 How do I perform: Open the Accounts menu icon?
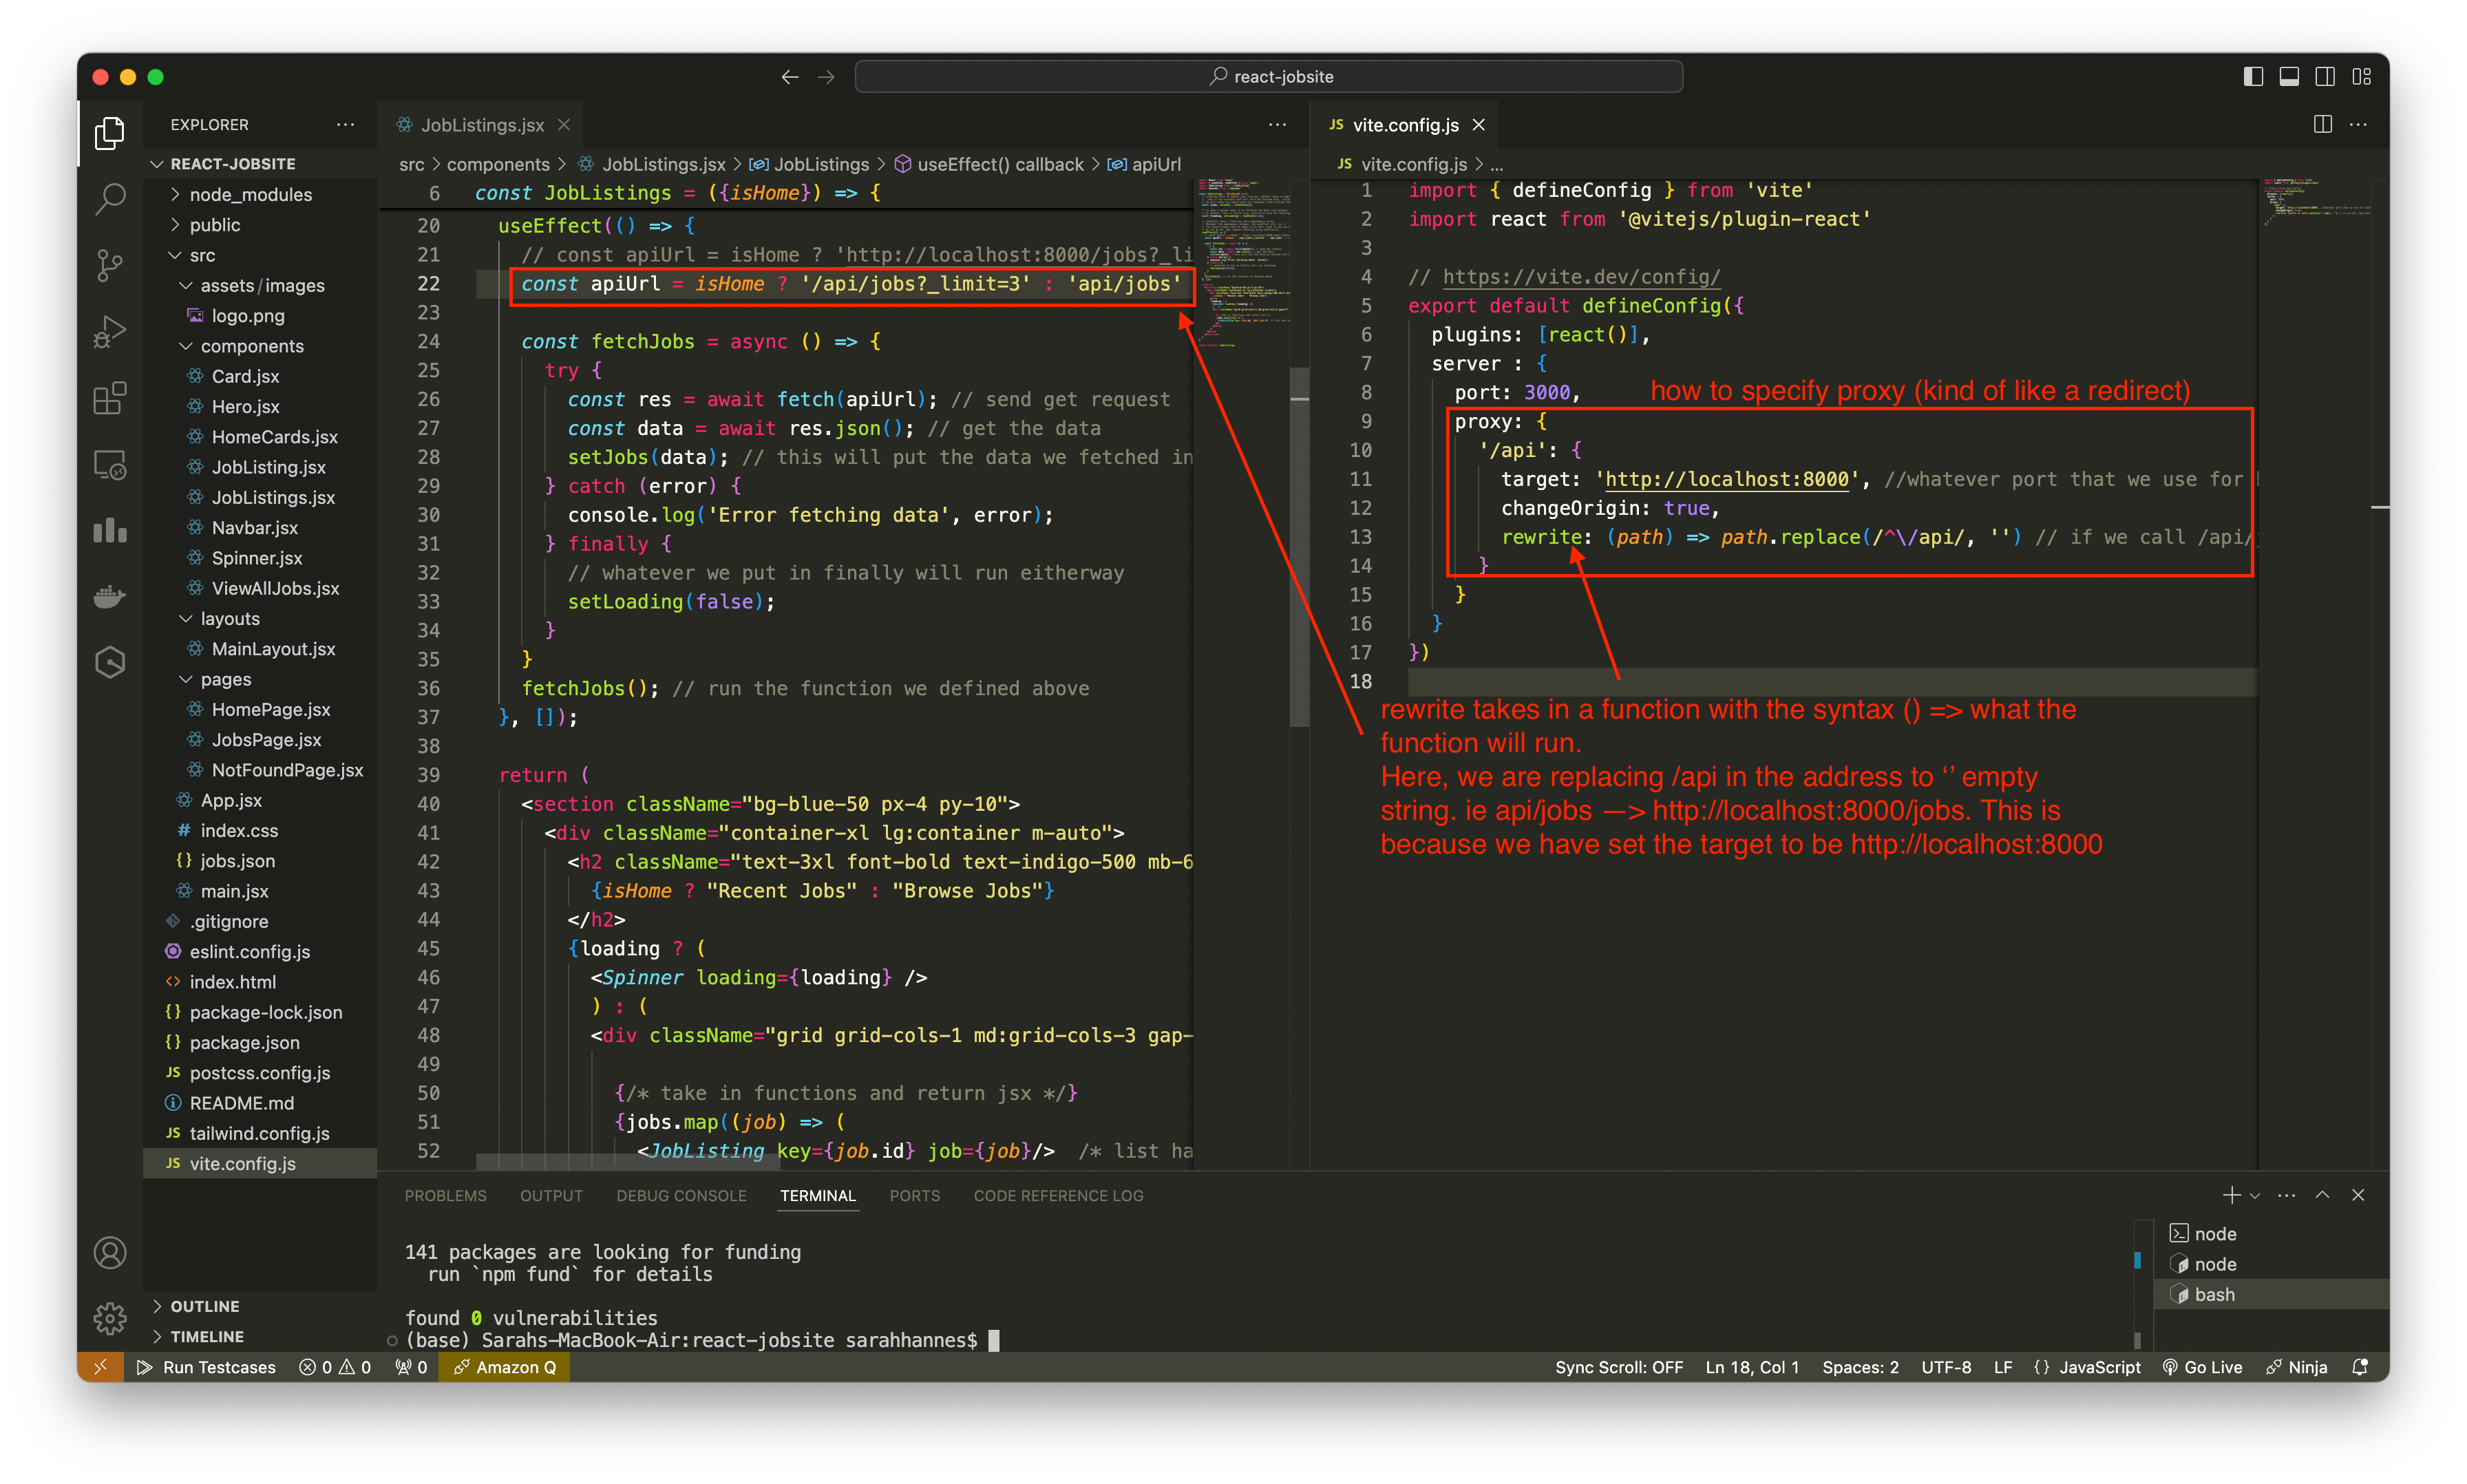(x=109, y=1252)
